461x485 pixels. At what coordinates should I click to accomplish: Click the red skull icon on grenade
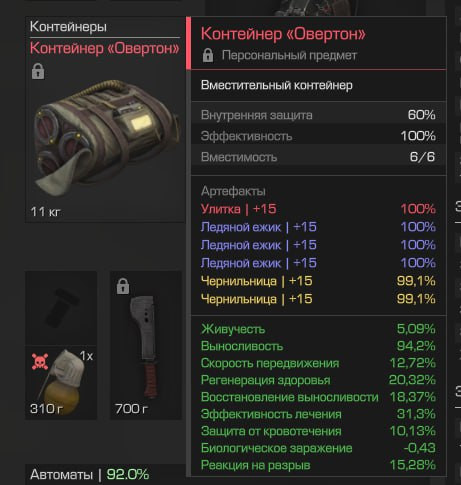point(40,362)
